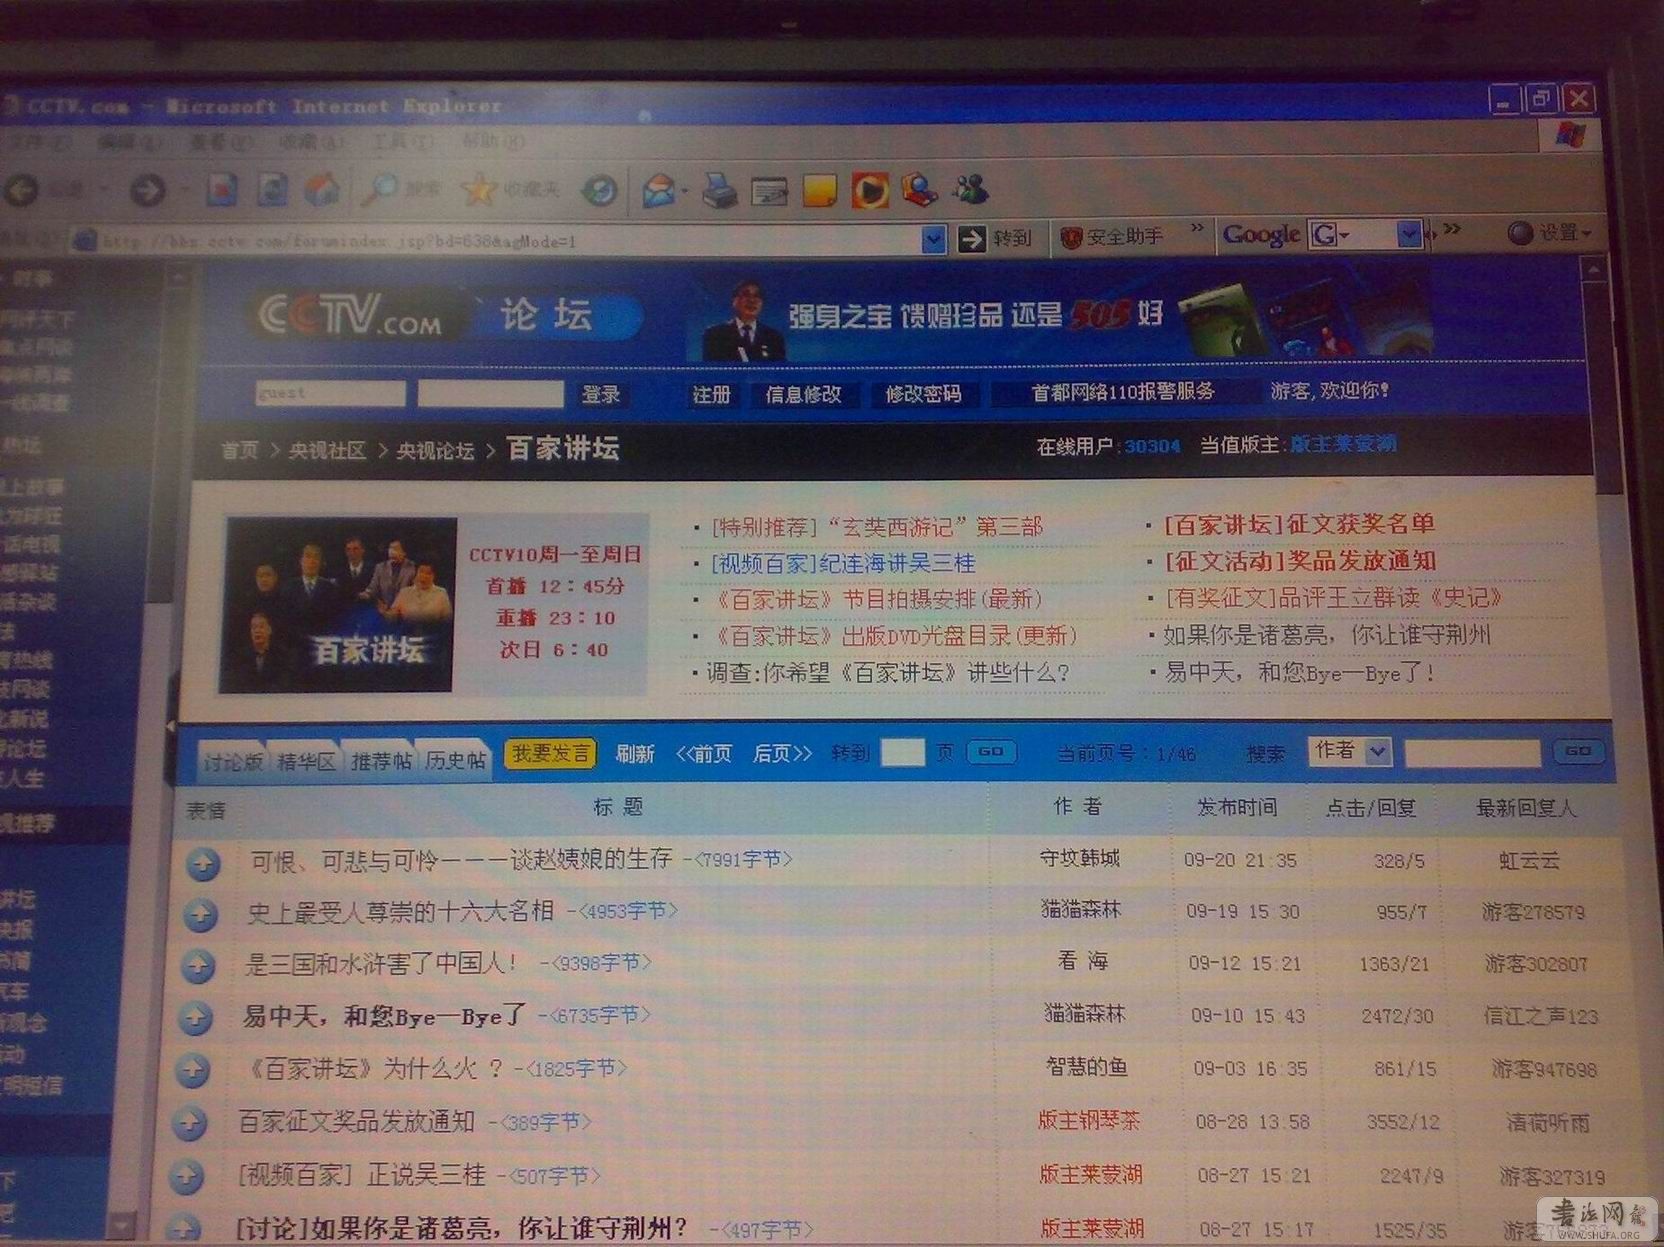
Task: Switch to the 推荐帖 tab
Action: (380, 761)
